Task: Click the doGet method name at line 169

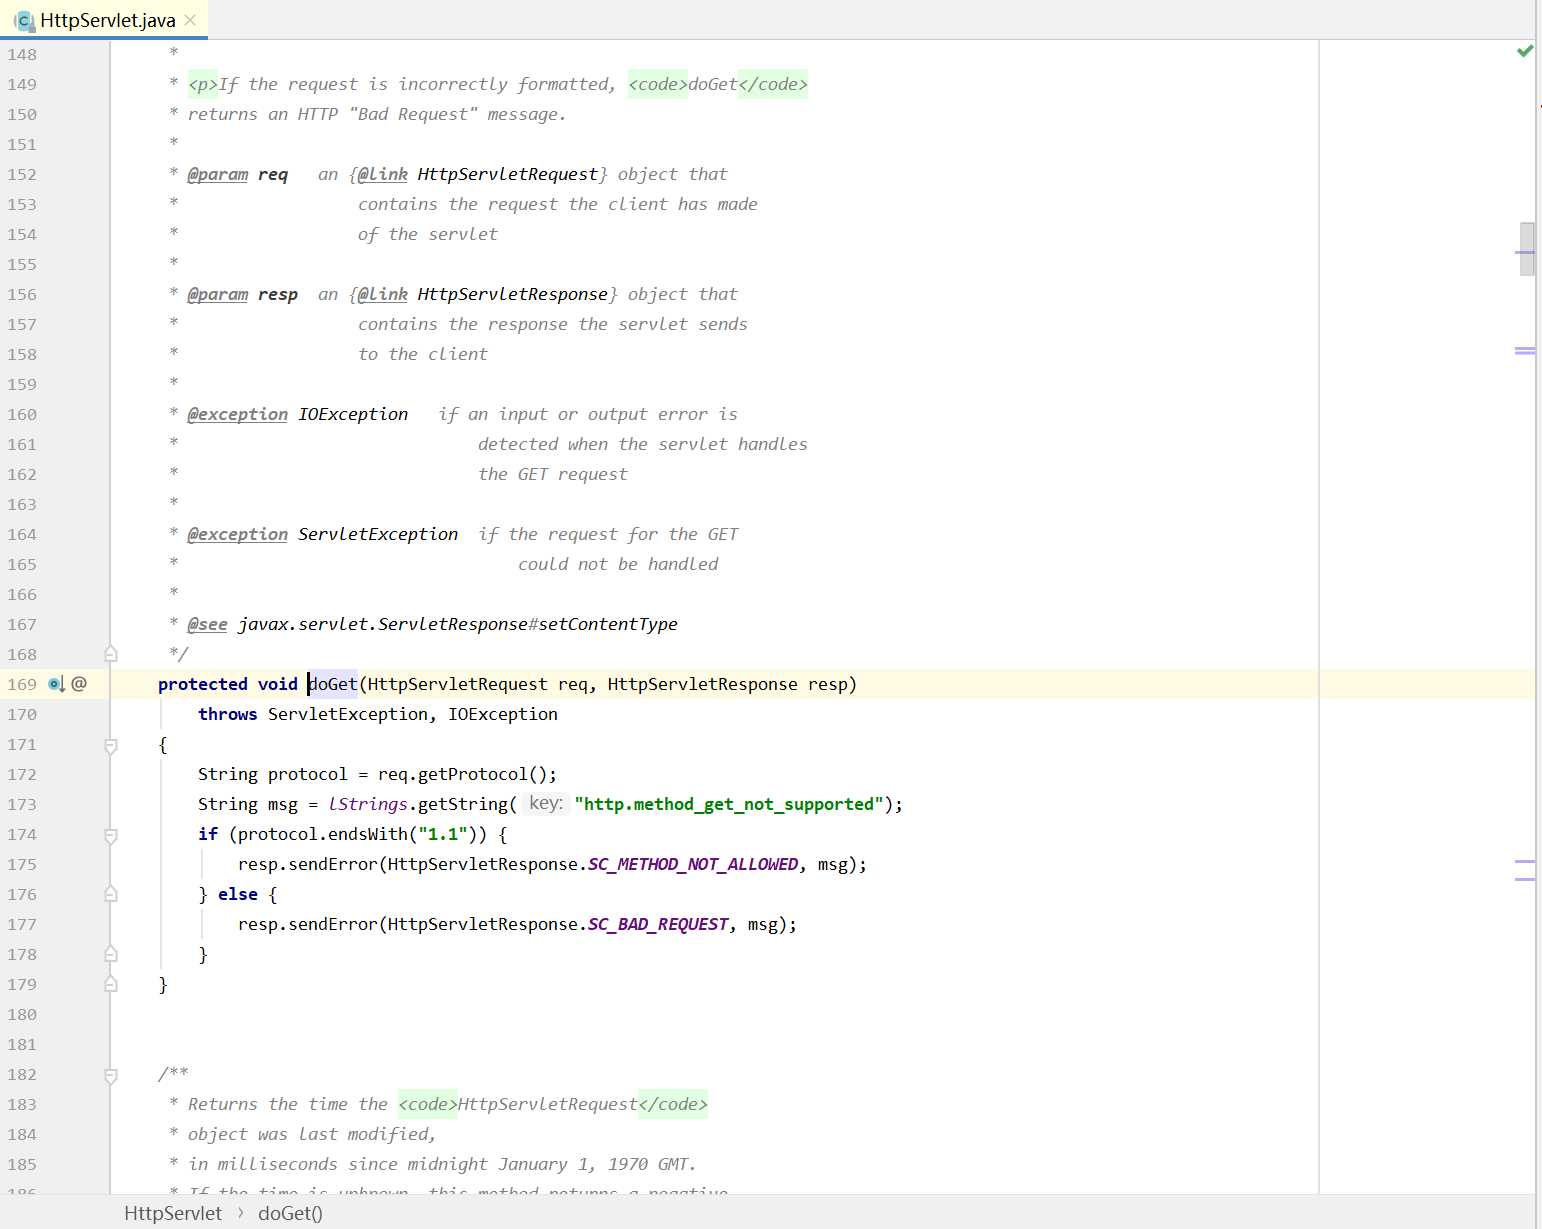Action: tap(333, 684)
